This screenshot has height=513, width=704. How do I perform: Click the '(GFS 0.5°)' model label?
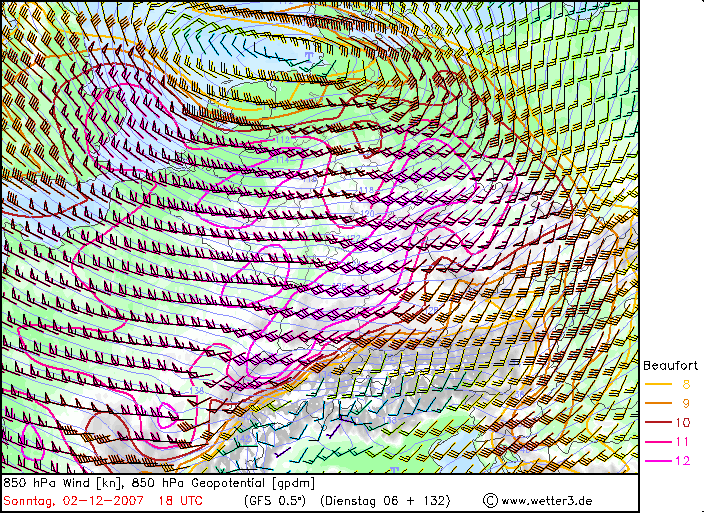coord(275,500)
